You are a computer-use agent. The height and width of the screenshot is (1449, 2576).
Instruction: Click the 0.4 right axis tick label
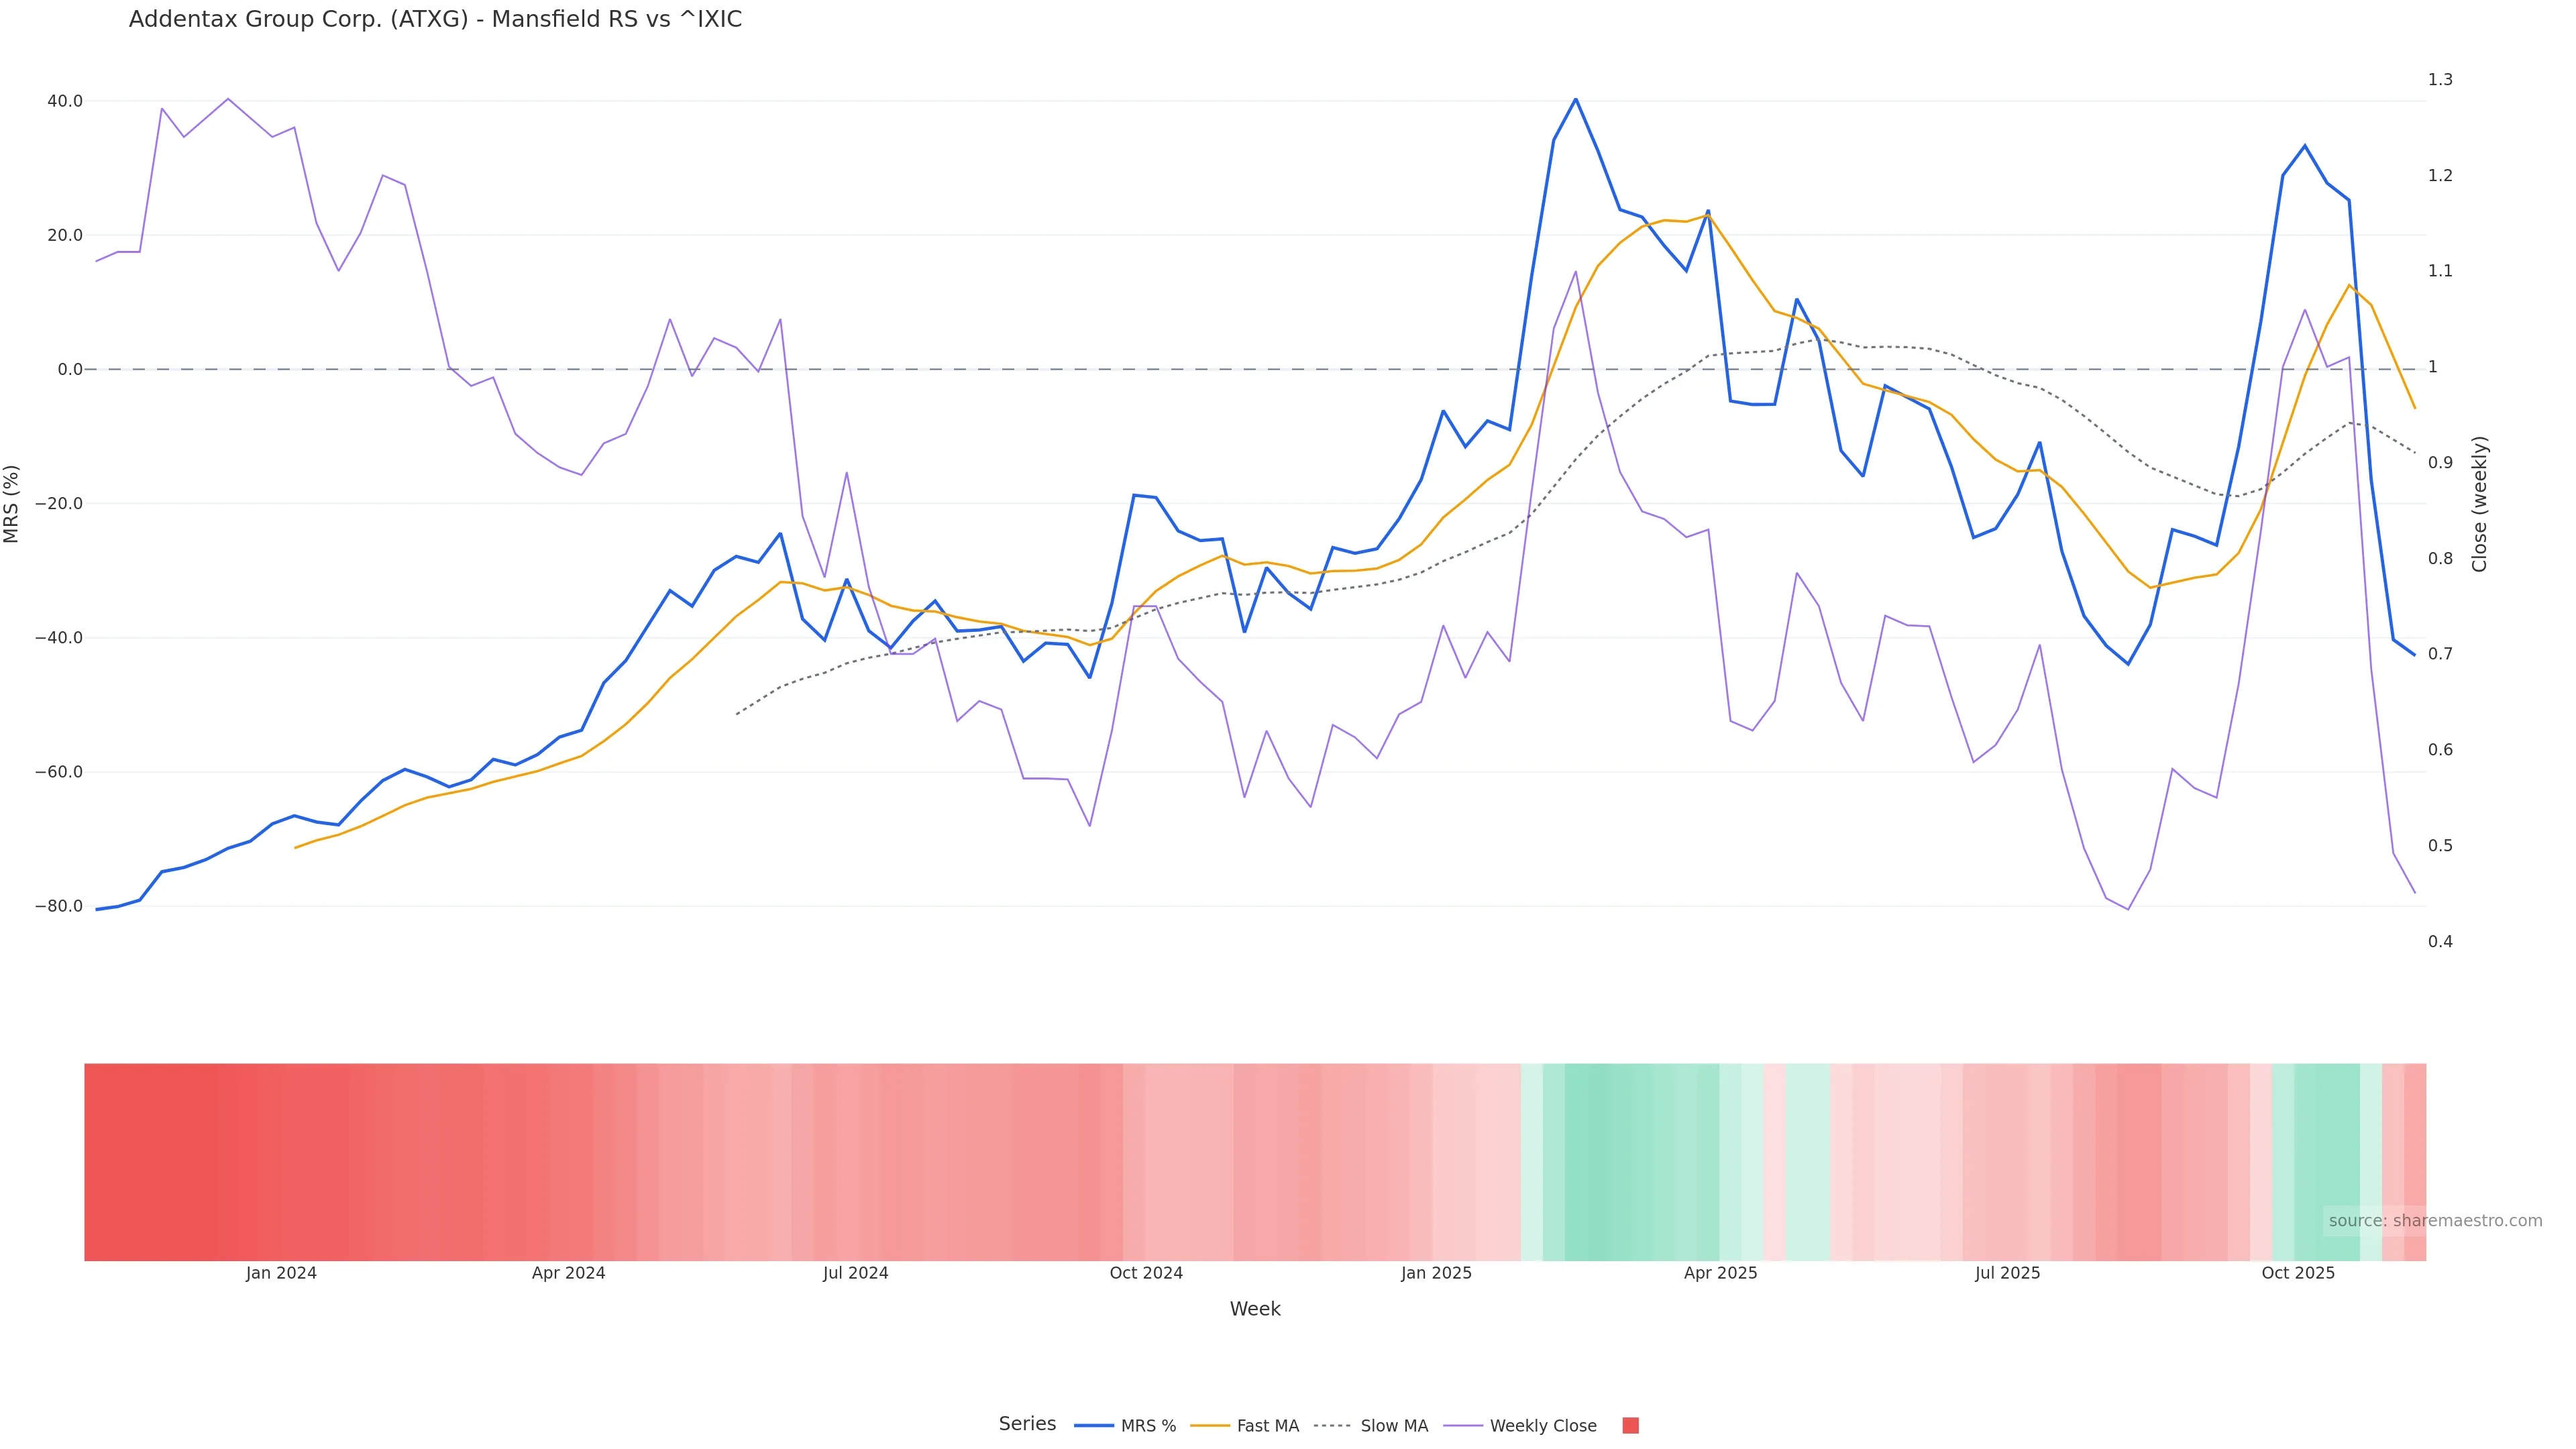[x=2440, y=941]
